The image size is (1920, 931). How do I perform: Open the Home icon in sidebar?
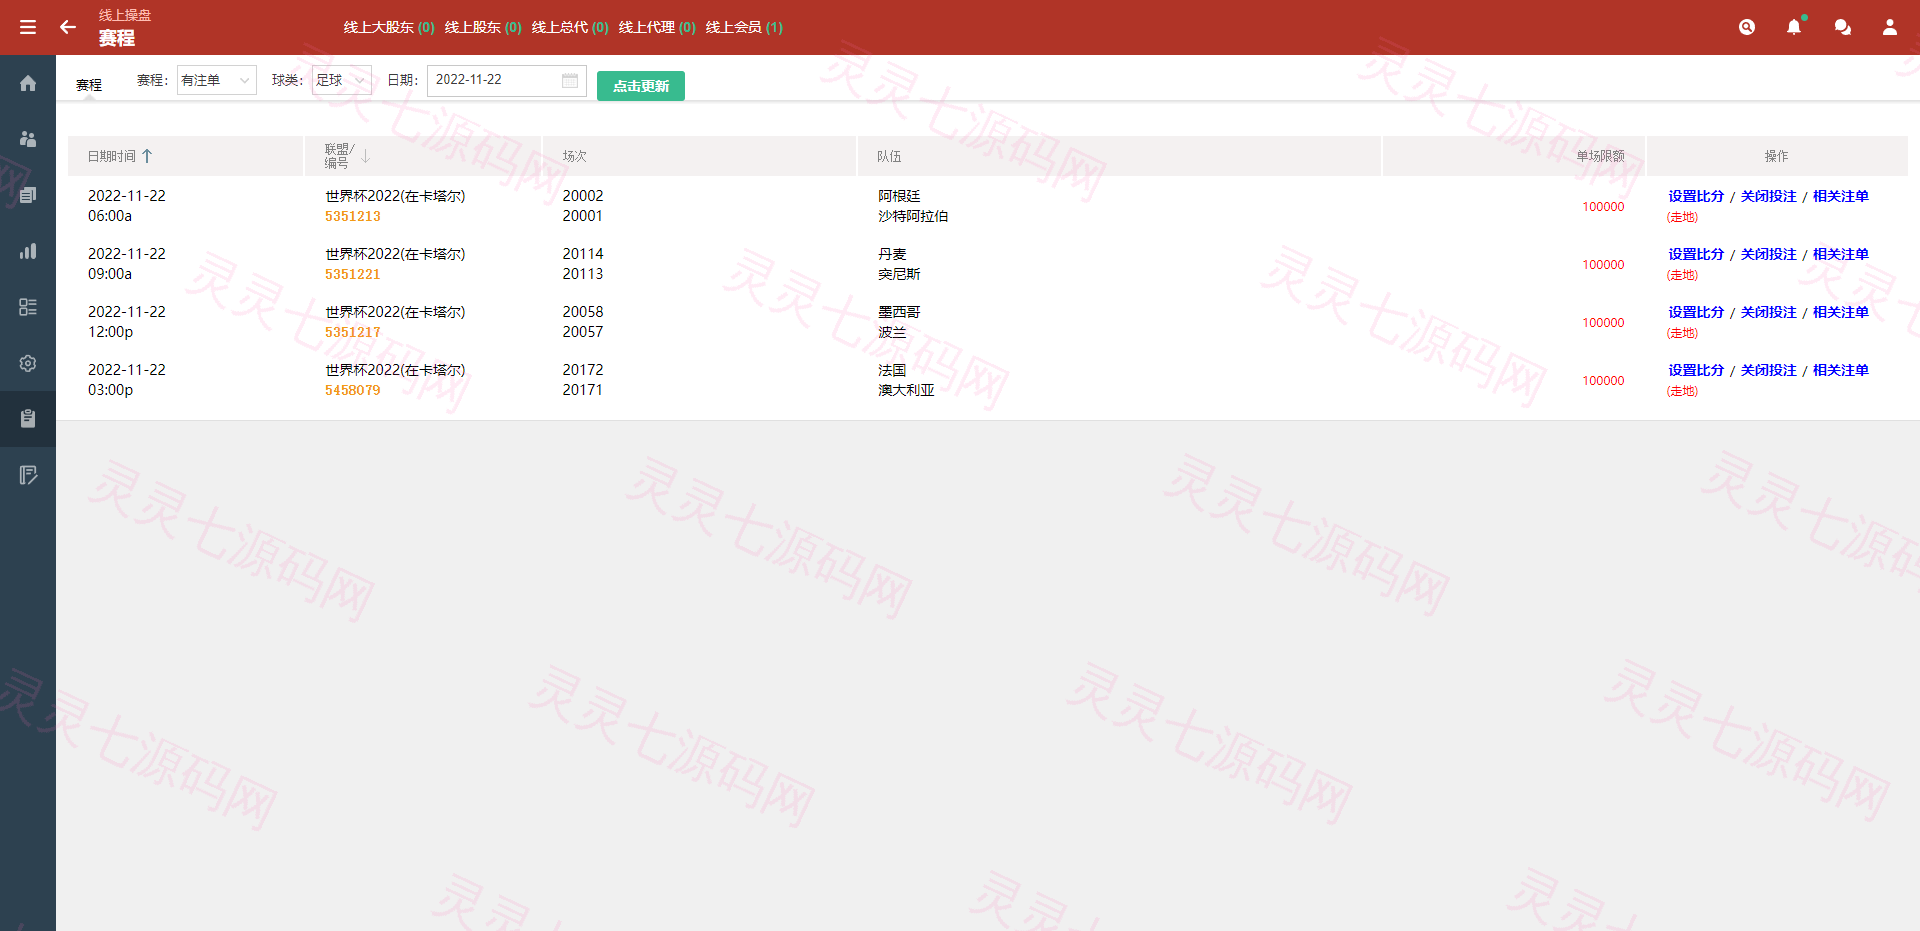pos(28,83)
